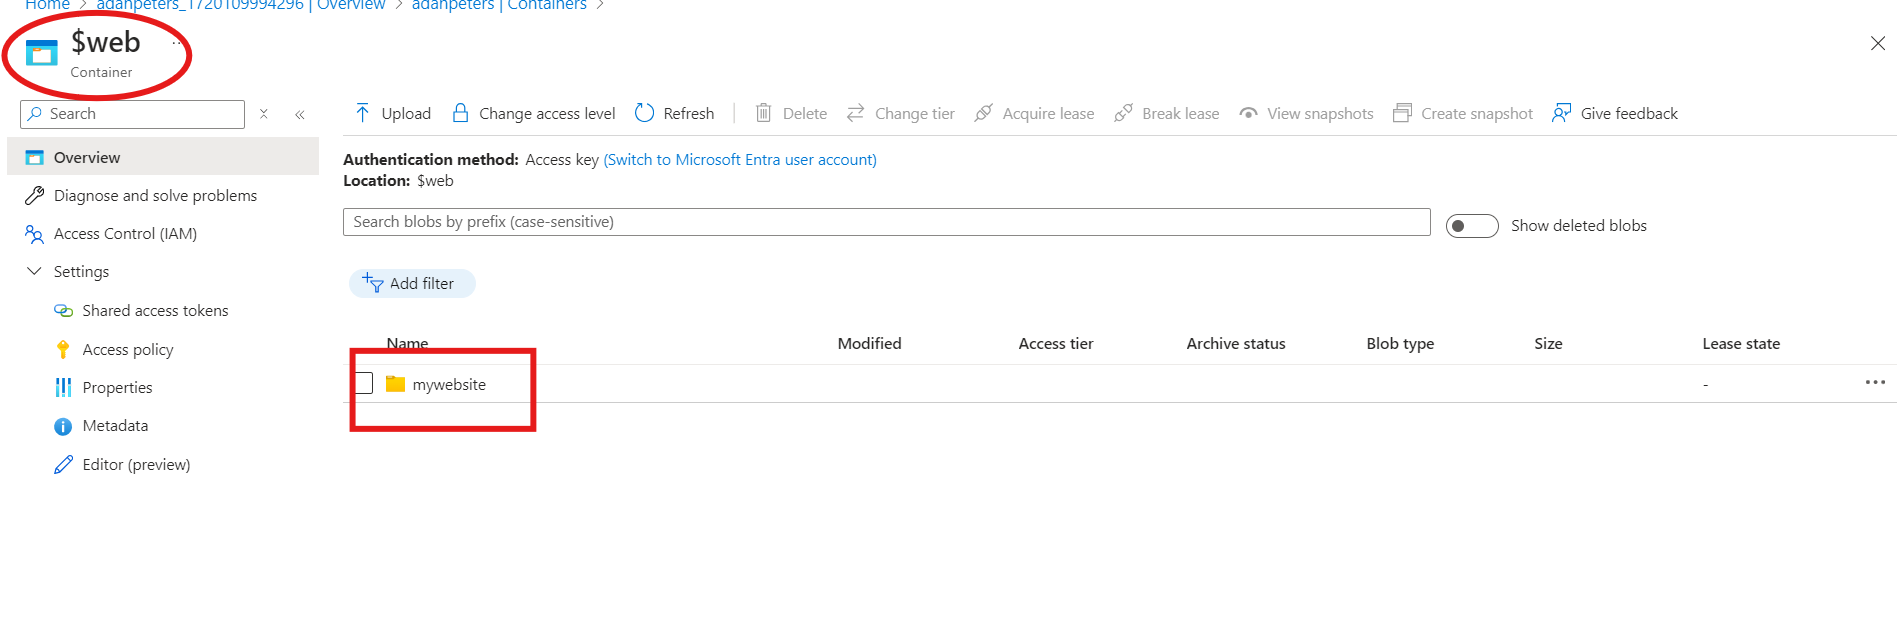Click the Access Control (IAM) people icon

coord(35,234)
